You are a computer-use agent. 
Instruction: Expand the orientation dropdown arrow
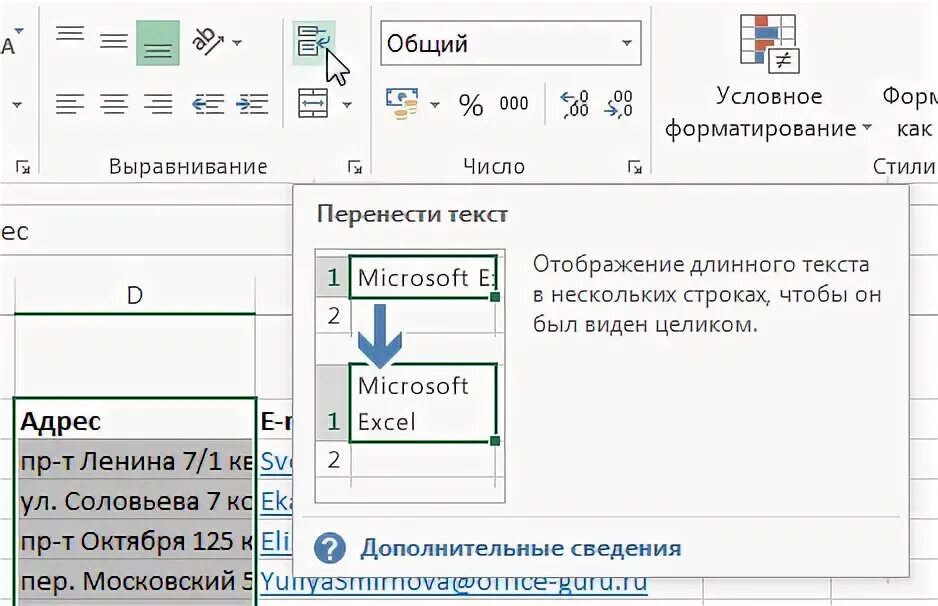pyautogui.click(x=237, y=42)
